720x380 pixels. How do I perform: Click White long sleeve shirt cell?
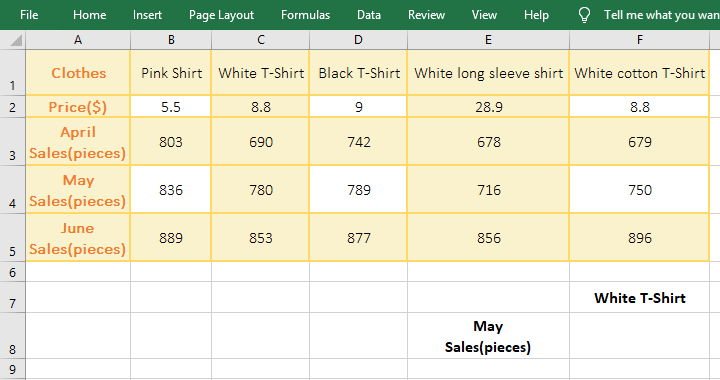(x=488, y=73)
